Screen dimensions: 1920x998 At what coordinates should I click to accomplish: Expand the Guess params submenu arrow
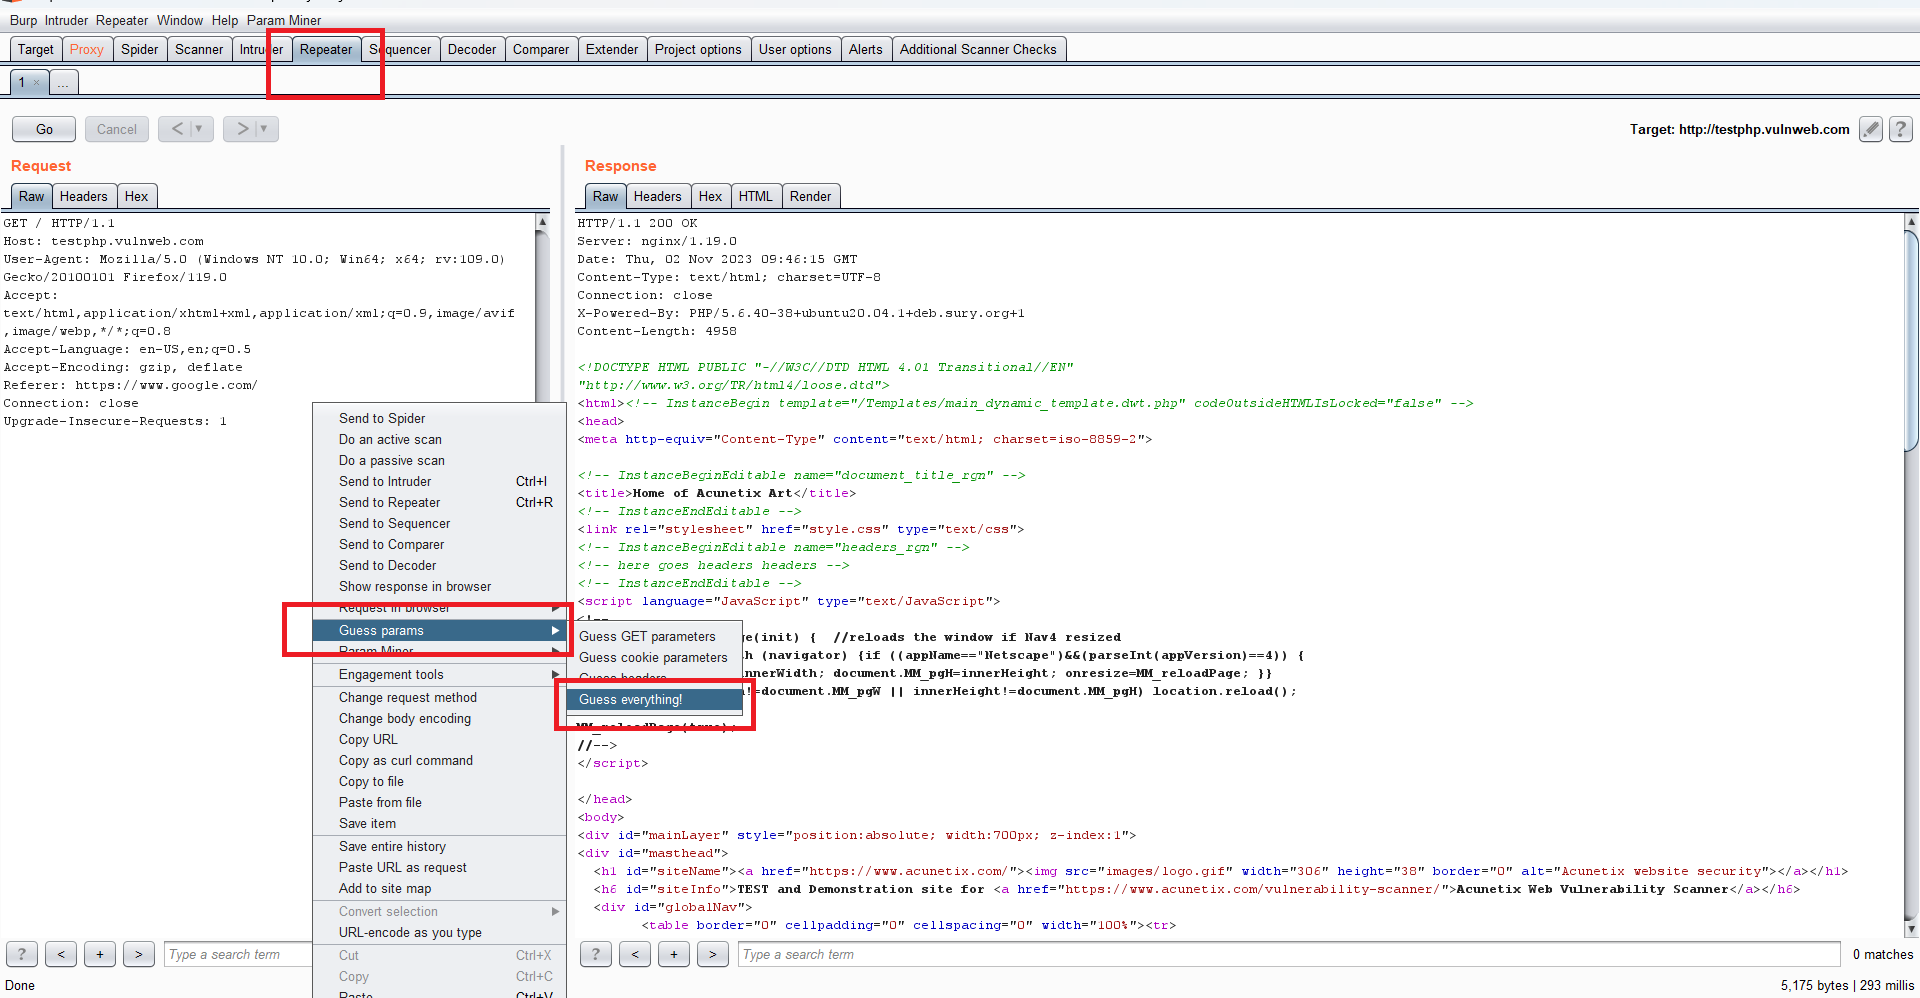pos(555,630)
